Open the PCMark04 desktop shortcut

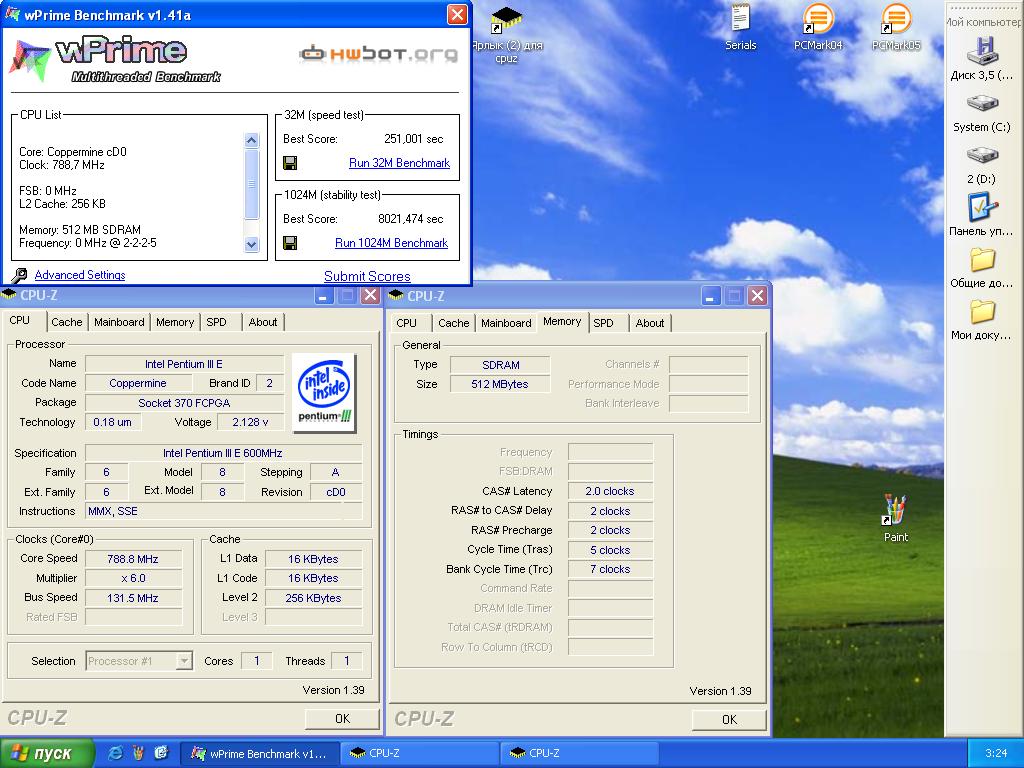pos(818,18)
